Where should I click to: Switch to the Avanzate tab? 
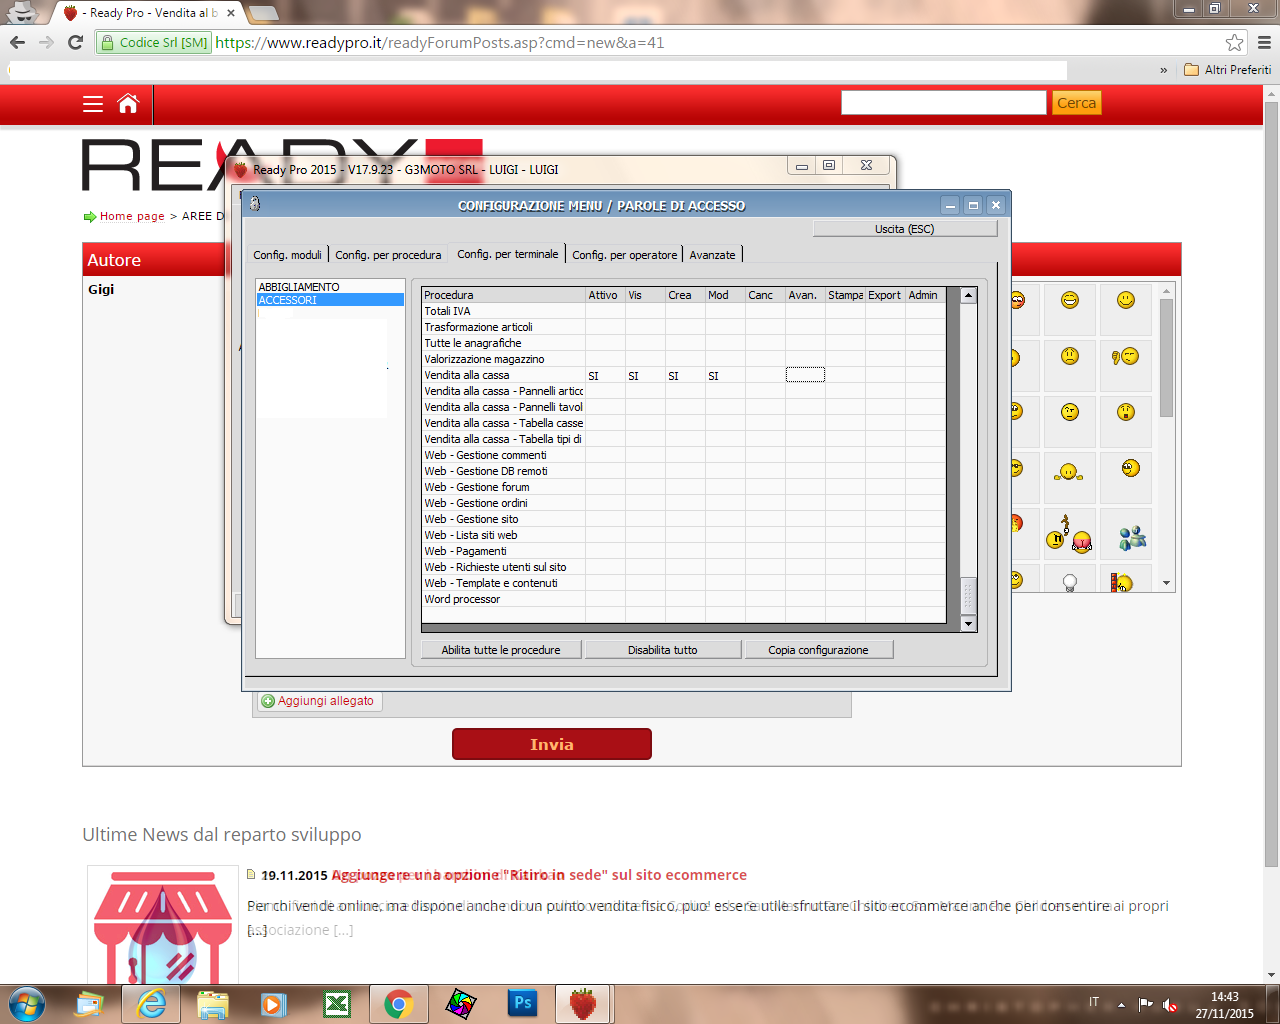pyautogui.click(x=712, y=255)
